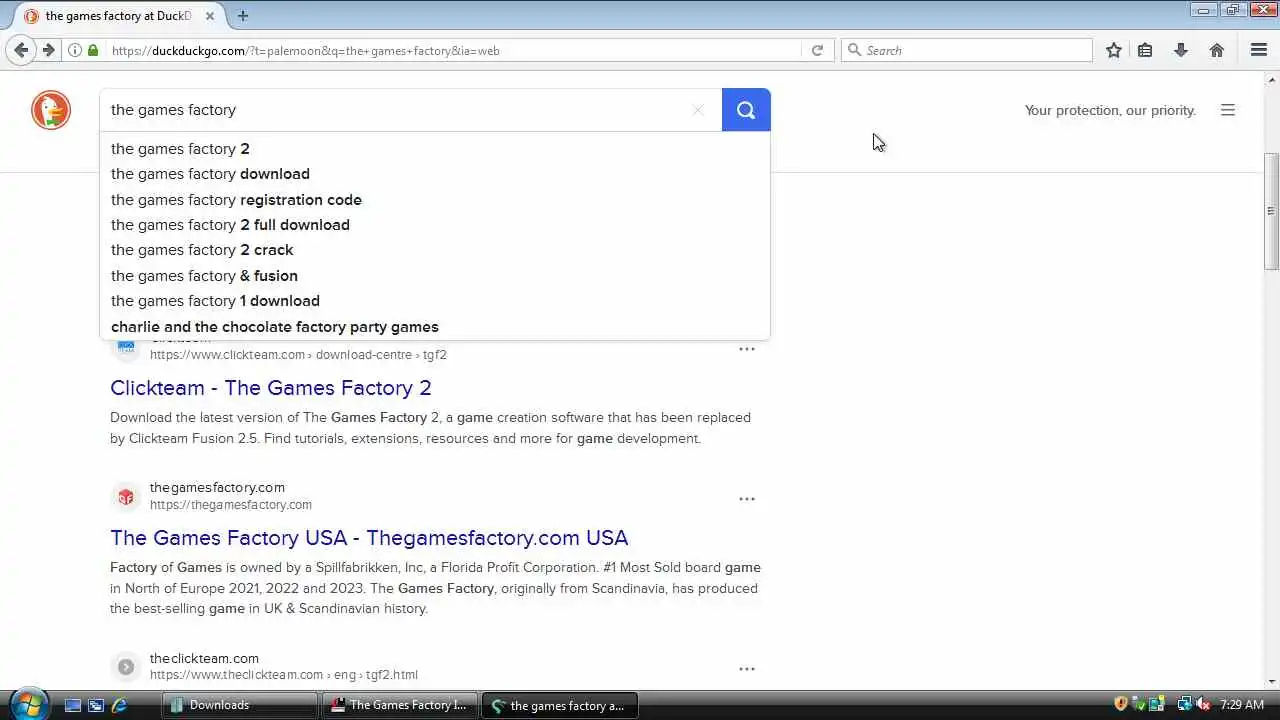Submit search with blue magnifier button
1280x720 pixels.
[x=746, y=110]
